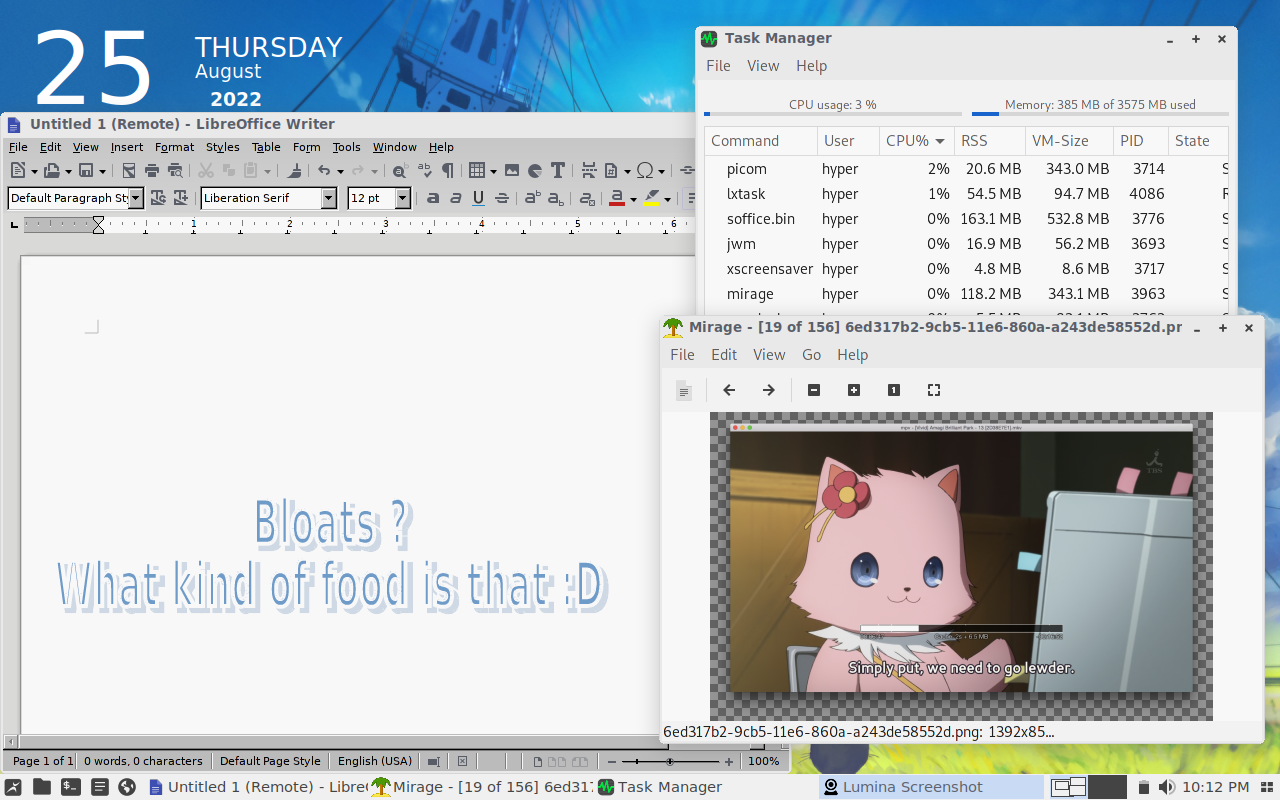Click volume speaker icon in system tray

pyautogui.click(x=1165, y=787)
